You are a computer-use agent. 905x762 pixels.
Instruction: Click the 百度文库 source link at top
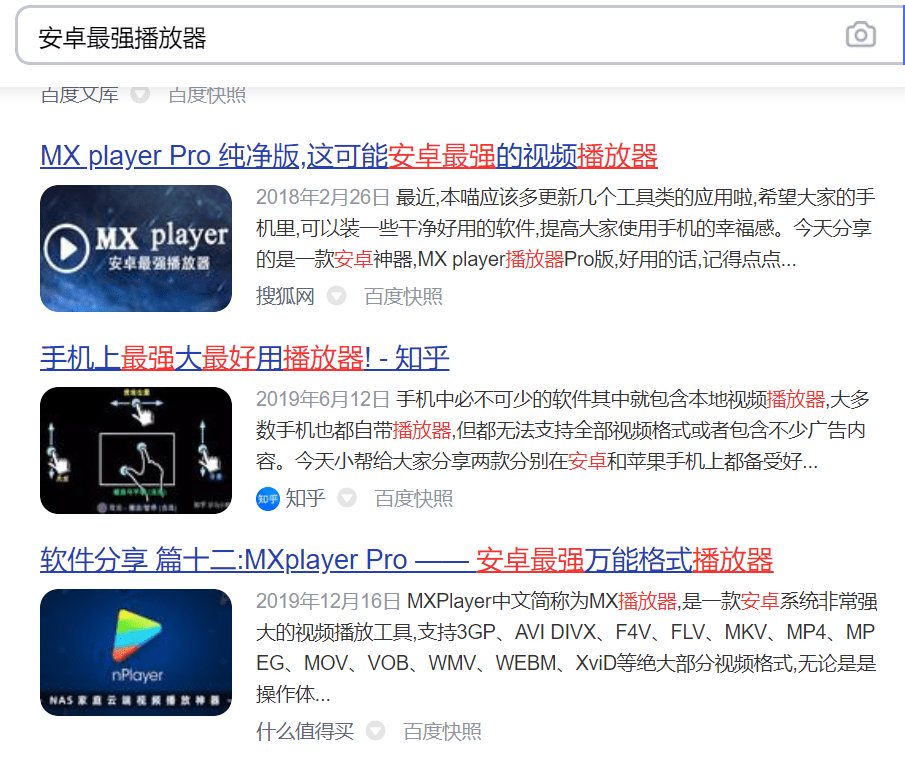pos(80,95)
